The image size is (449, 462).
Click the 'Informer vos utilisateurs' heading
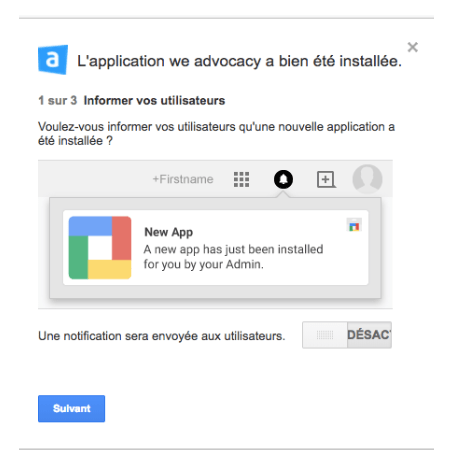click(x=154, y=100)
